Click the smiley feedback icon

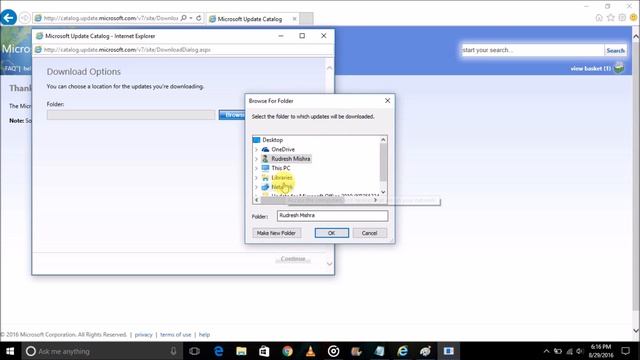[x=633, y=18]
